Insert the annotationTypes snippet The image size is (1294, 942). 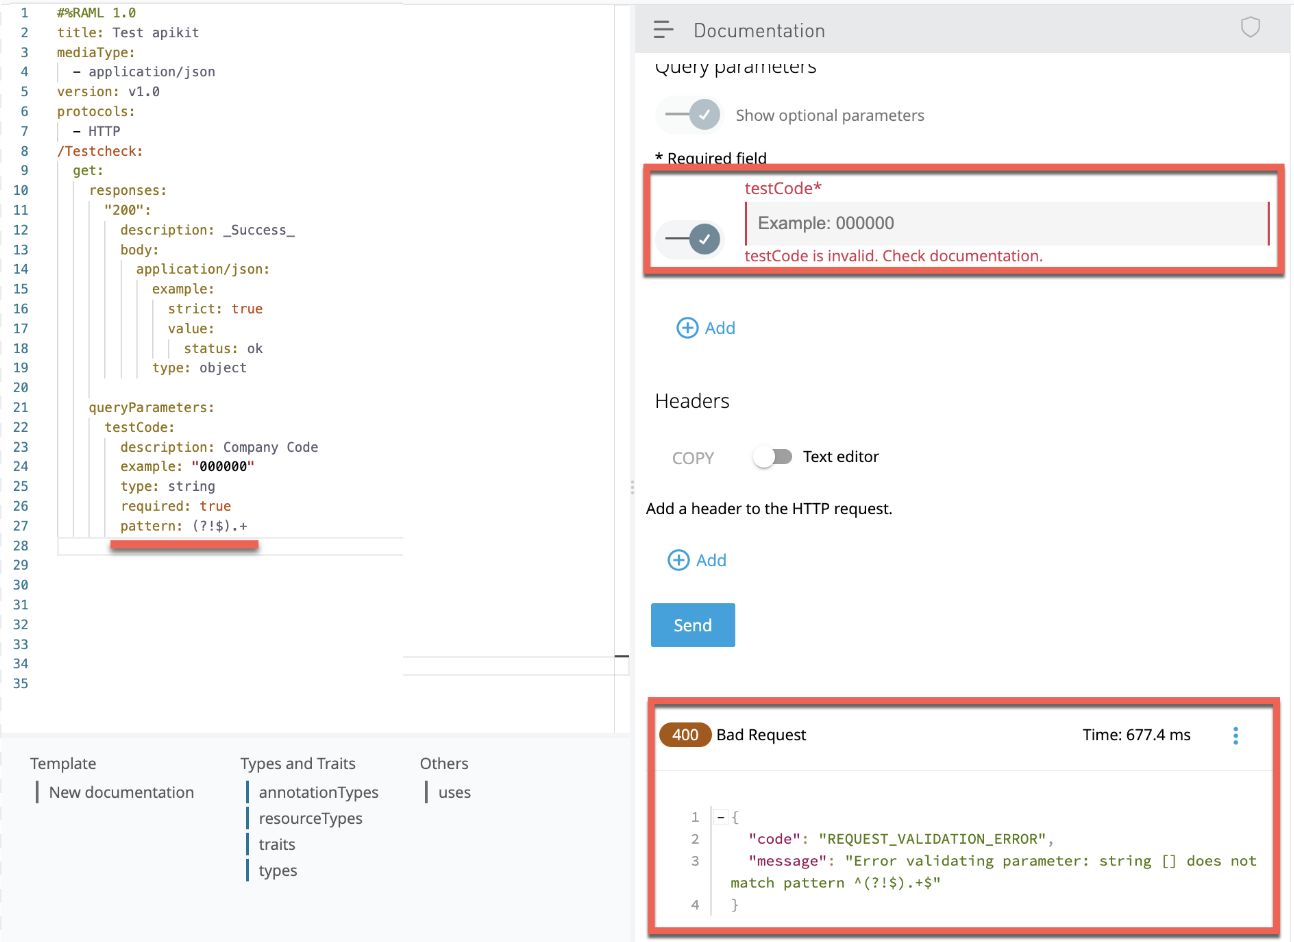point(319,792)
